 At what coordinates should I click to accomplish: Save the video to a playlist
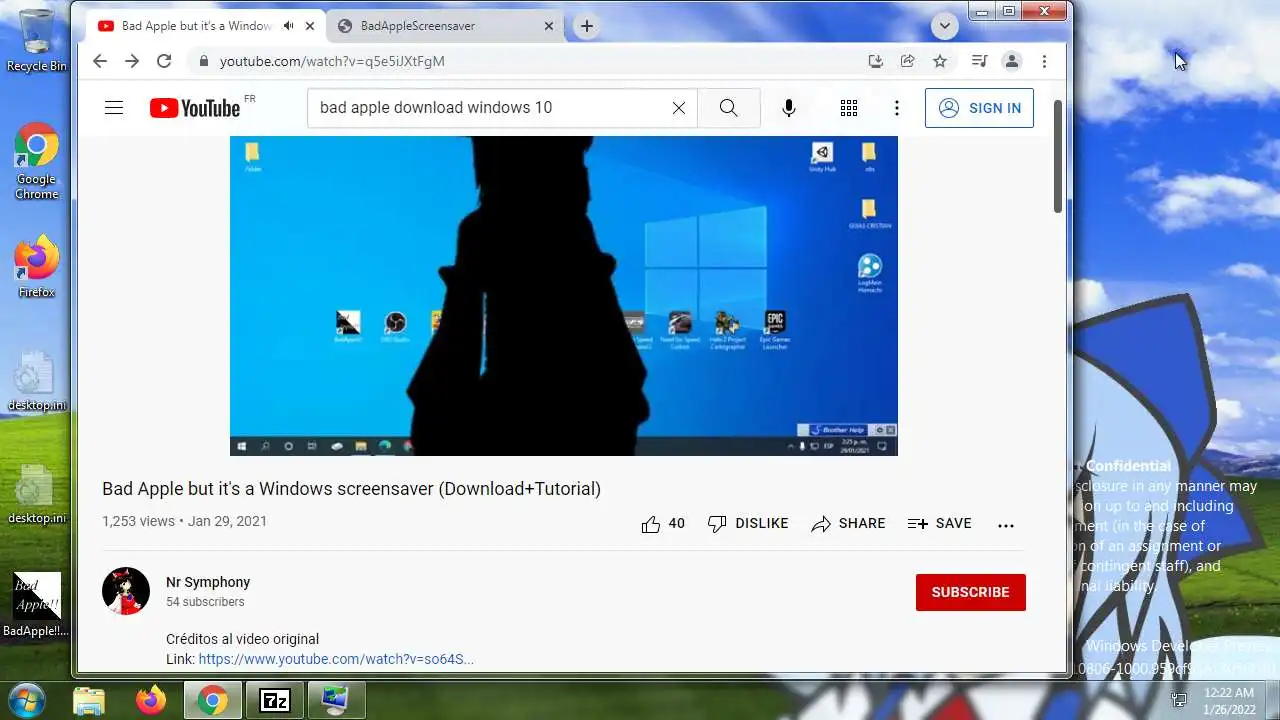(939, 524)
